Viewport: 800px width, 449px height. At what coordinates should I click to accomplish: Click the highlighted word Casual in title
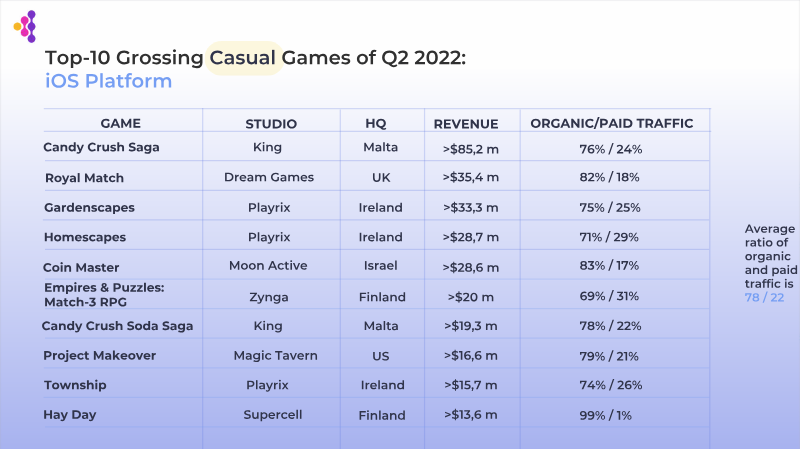244,58
